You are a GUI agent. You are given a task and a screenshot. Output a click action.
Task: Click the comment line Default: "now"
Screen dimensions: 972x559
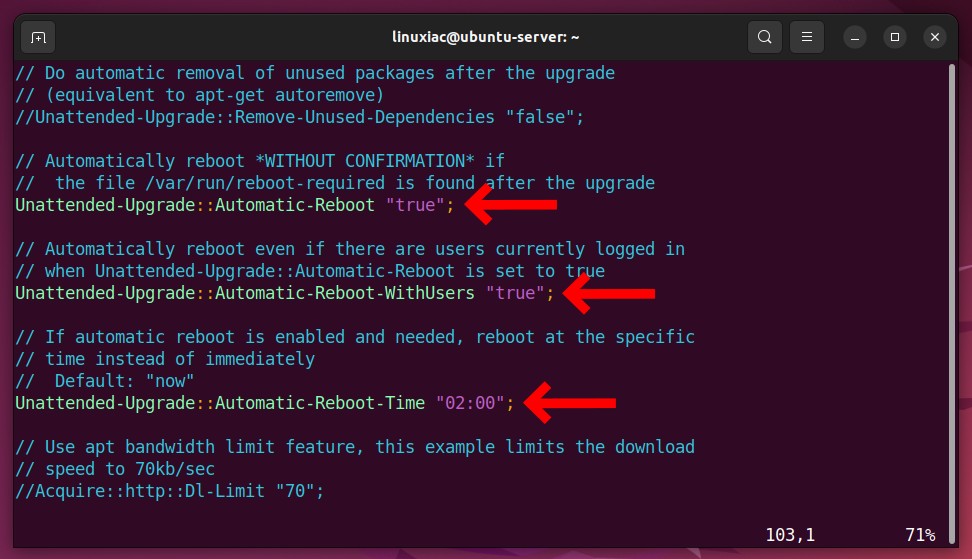105,381
